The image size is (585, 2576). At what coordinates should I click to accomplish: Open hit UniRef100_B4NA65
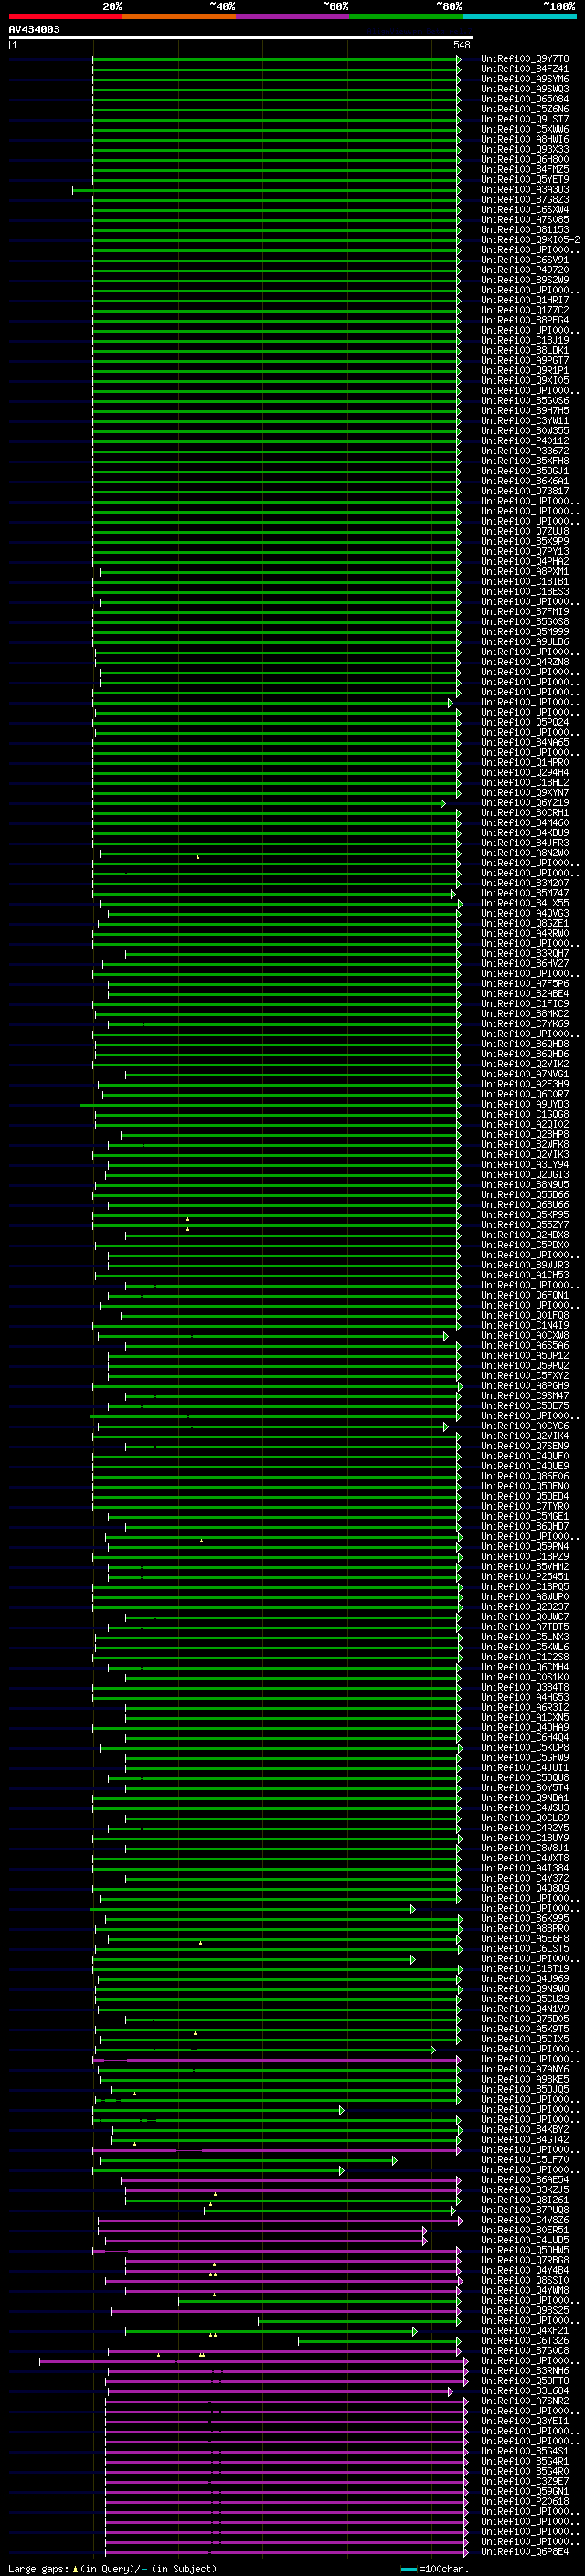525,743
